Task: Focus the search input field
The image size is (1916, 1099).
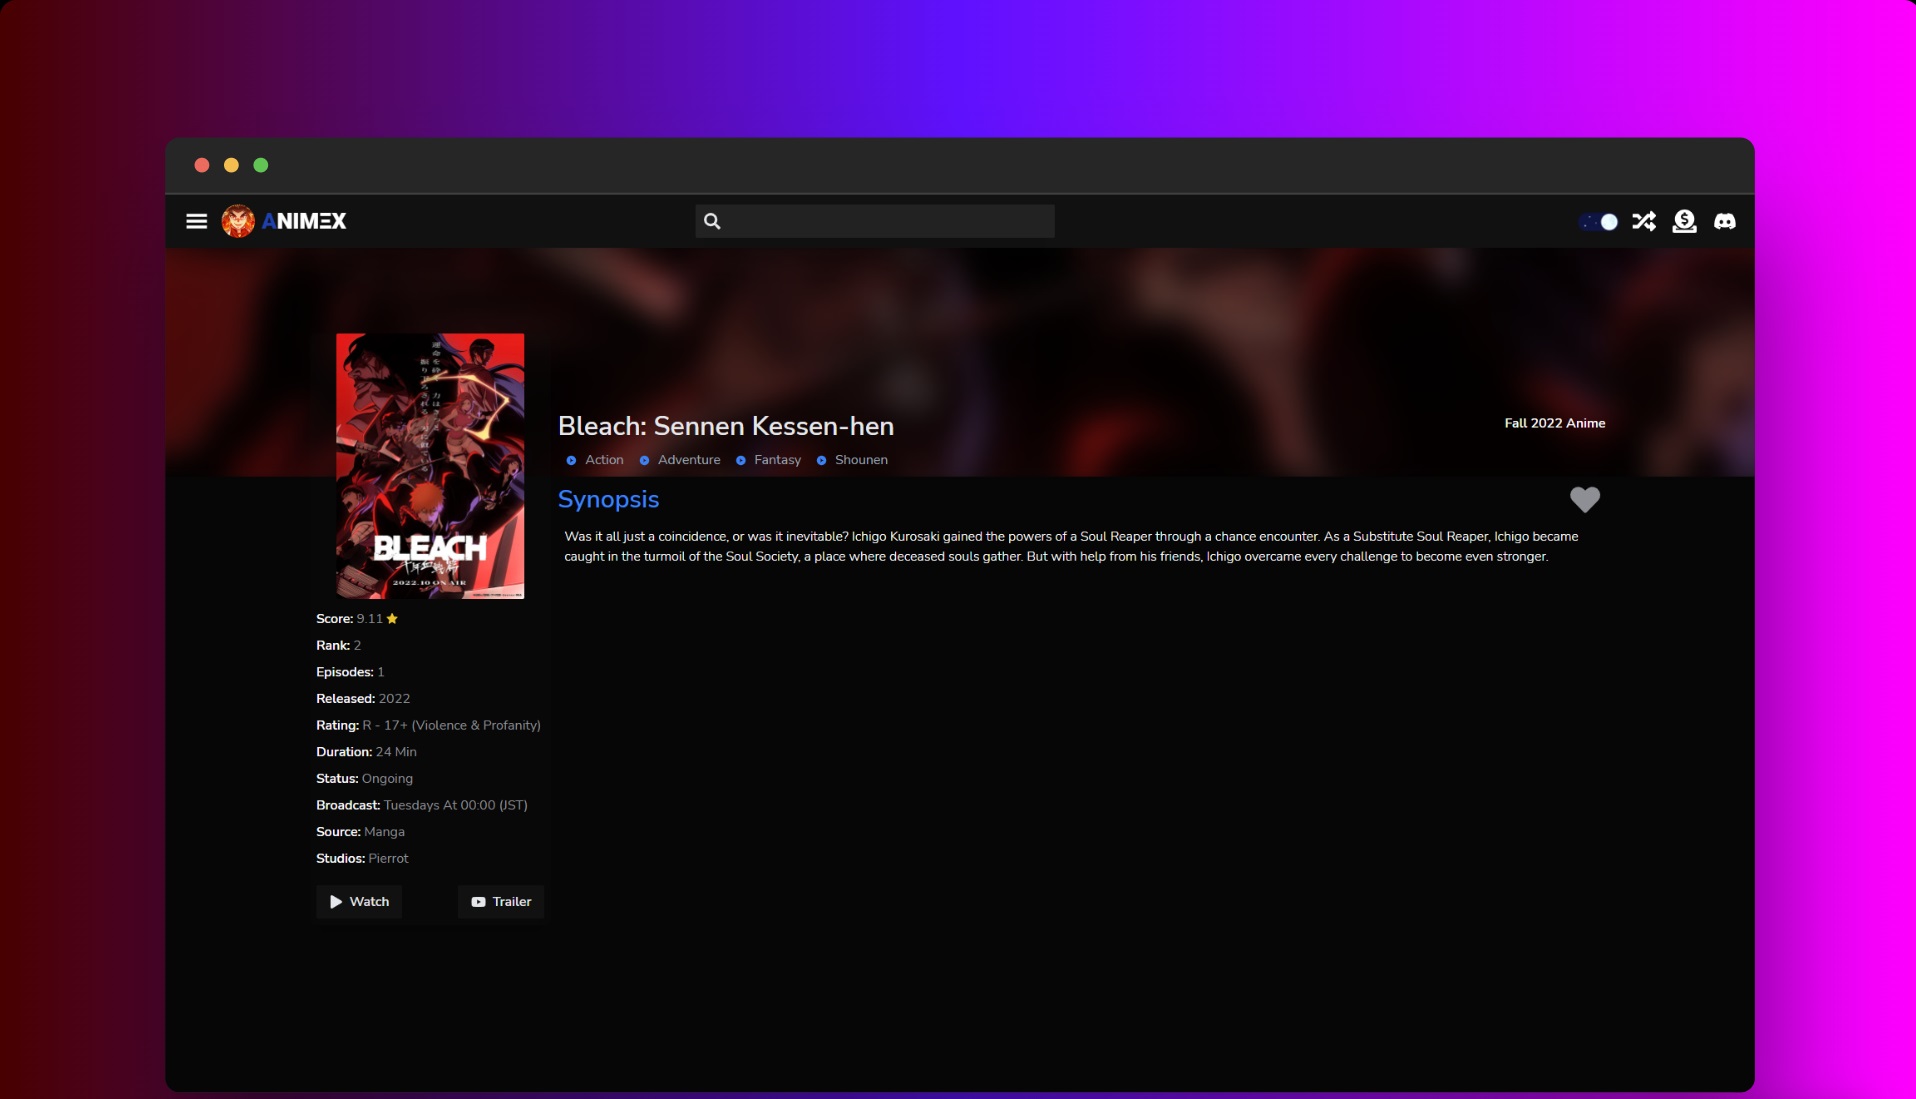Action: pyautogui.click(x=875, y=221)
